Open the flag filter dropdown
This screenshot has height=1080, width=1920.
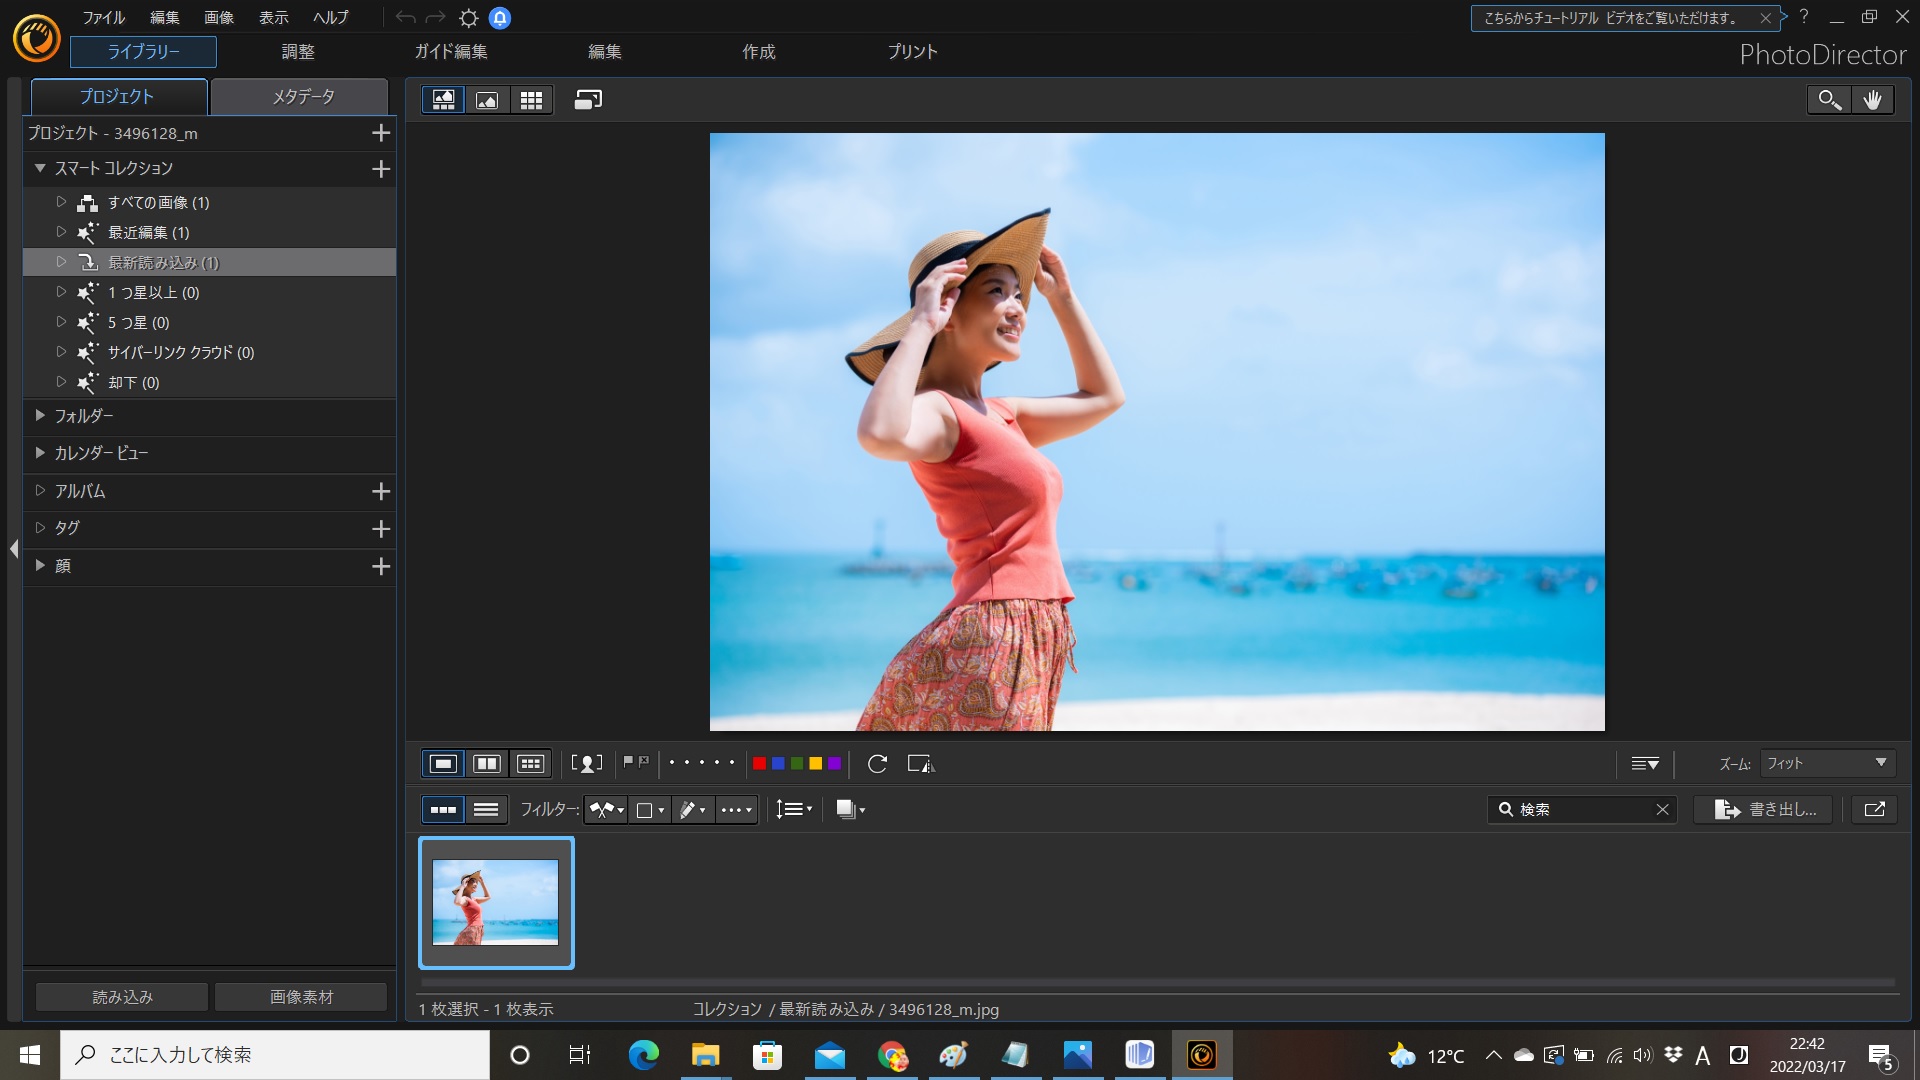[x=606, y=810]
